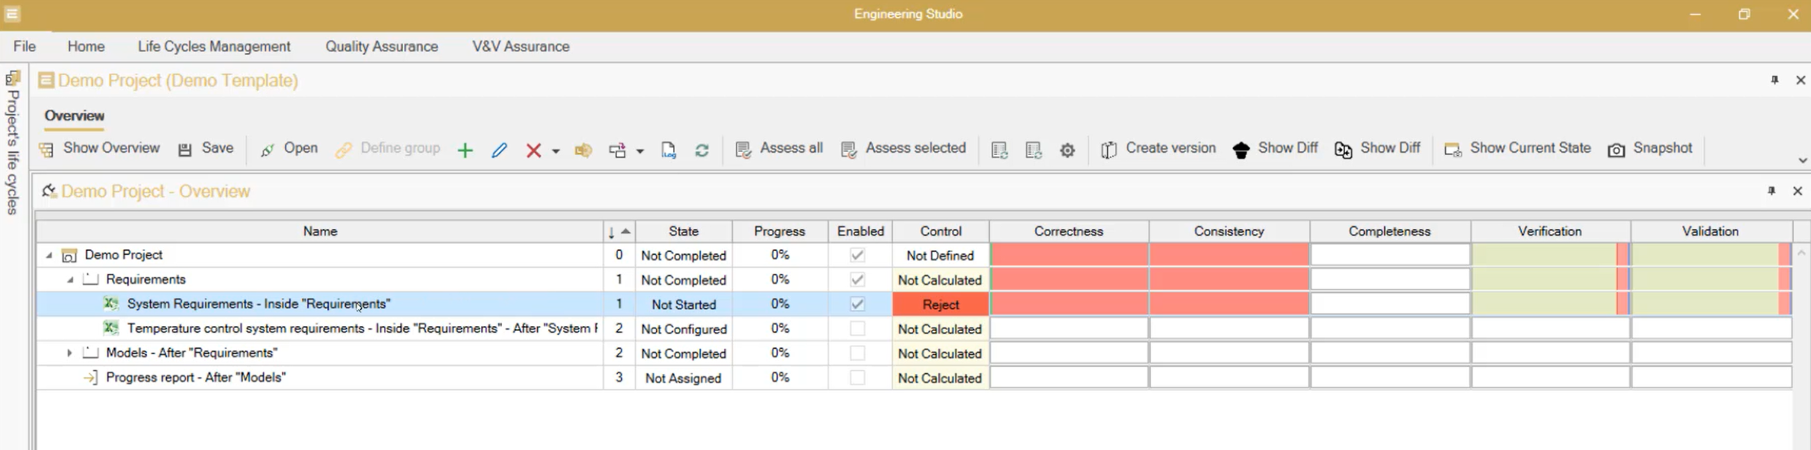Image resolution: width=1811 pixels, height=450 pixels.
Task: Open the dropdown arrow beside the hierarchy icon
Action: coord(640,151)
